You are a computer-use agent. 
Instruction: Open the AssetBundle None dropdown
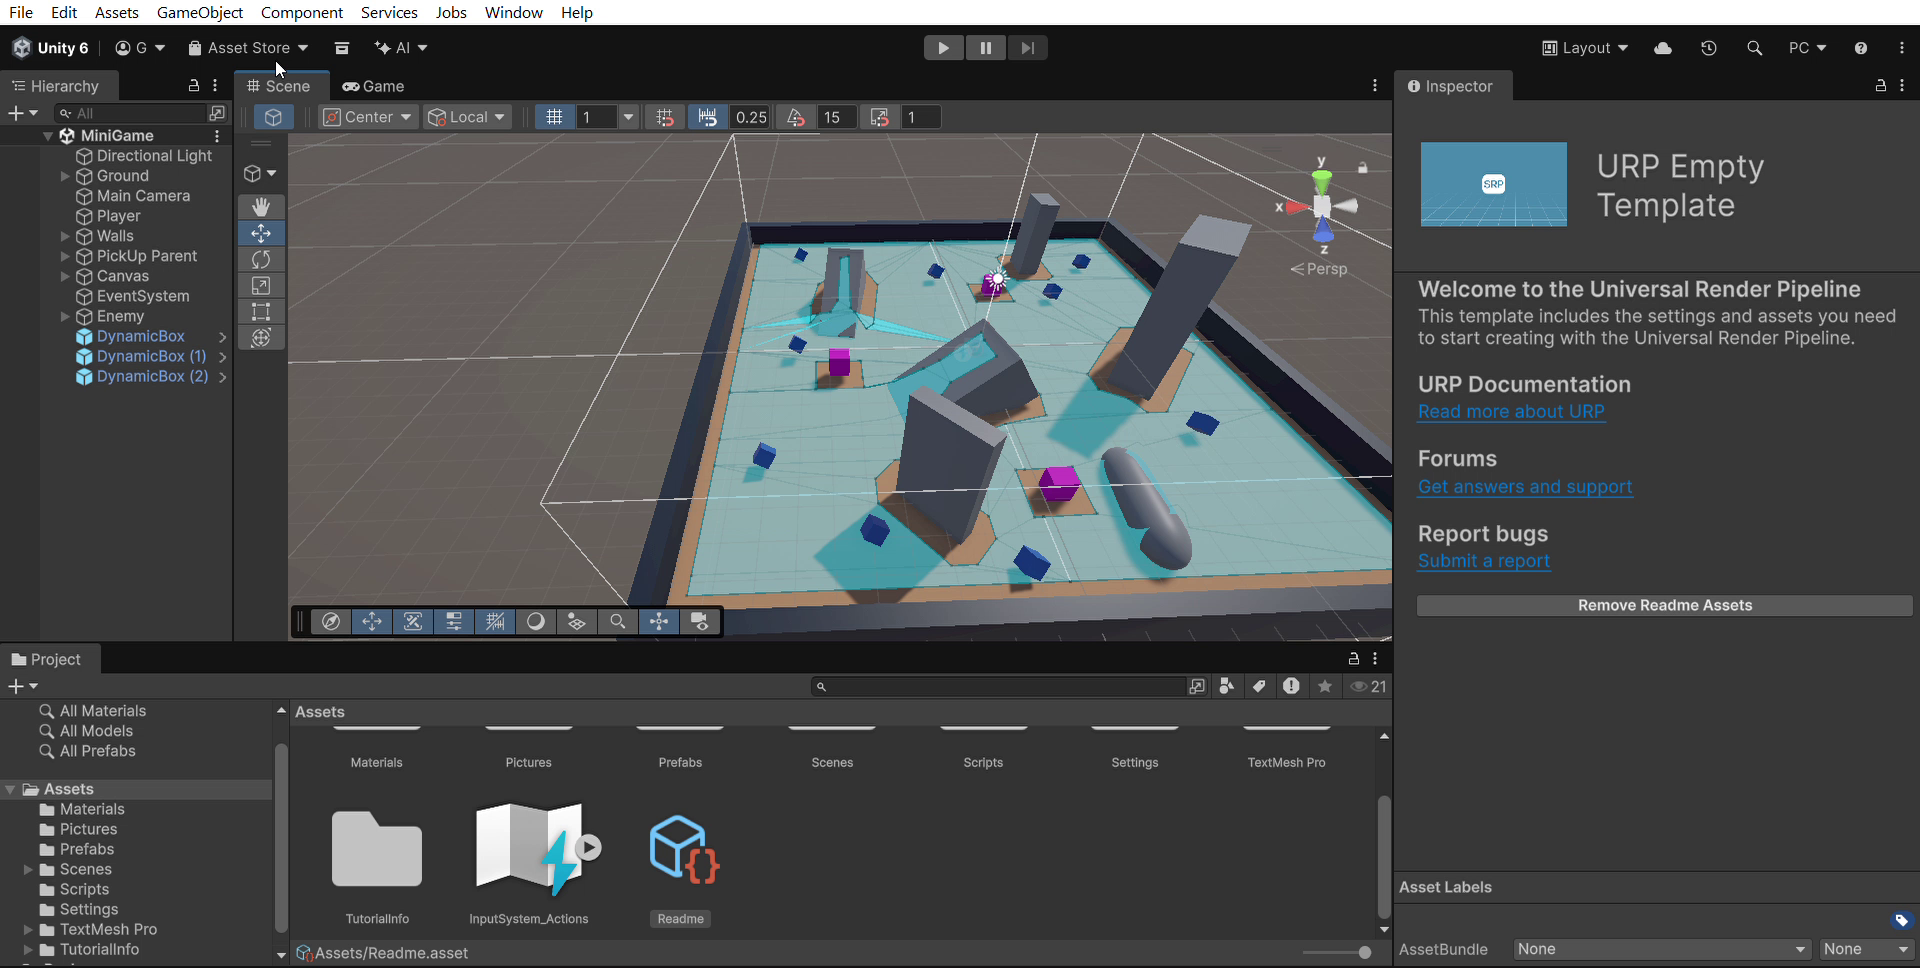click(1661, 949)
